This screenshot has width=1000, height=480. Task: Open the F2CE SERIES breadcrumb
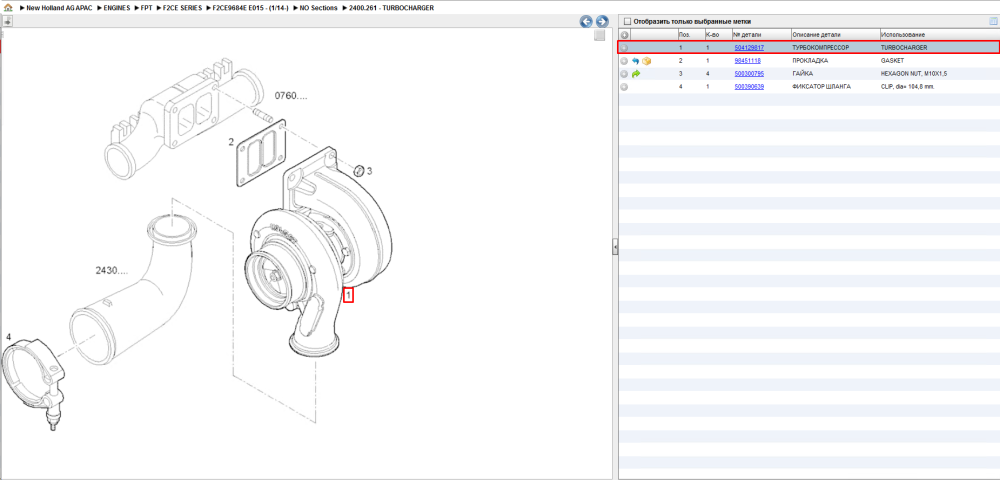(x=183, y=8)
